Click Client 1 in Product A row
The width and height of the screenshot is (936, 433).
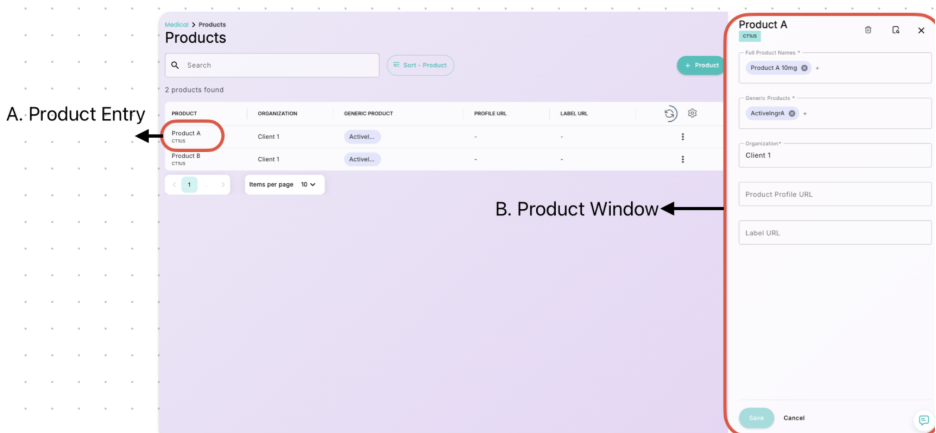point(269,137)
